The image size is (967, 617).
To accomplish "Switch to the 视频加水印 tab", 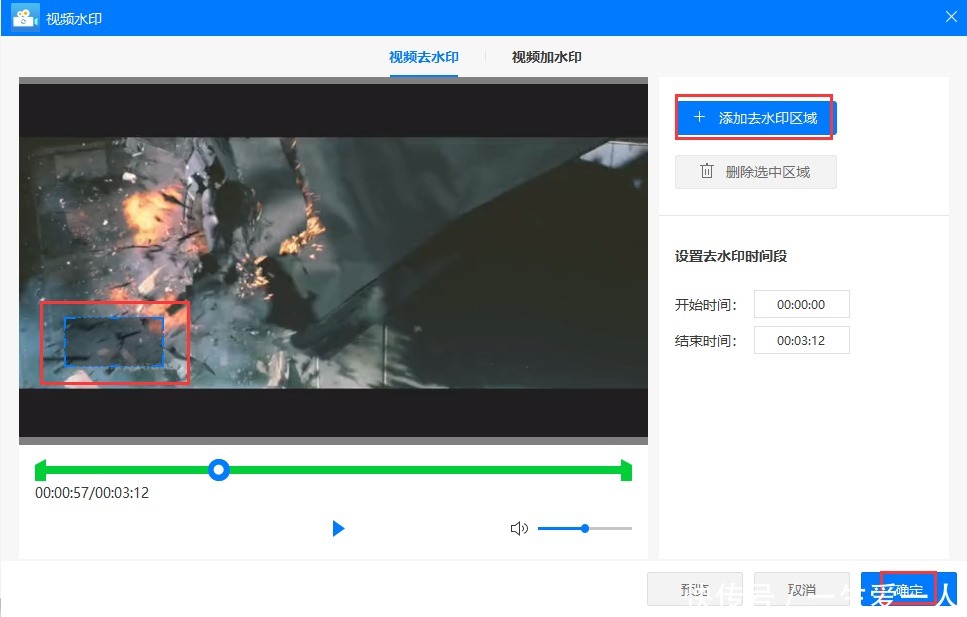I will pyautogui.click(x=546, y=57).
